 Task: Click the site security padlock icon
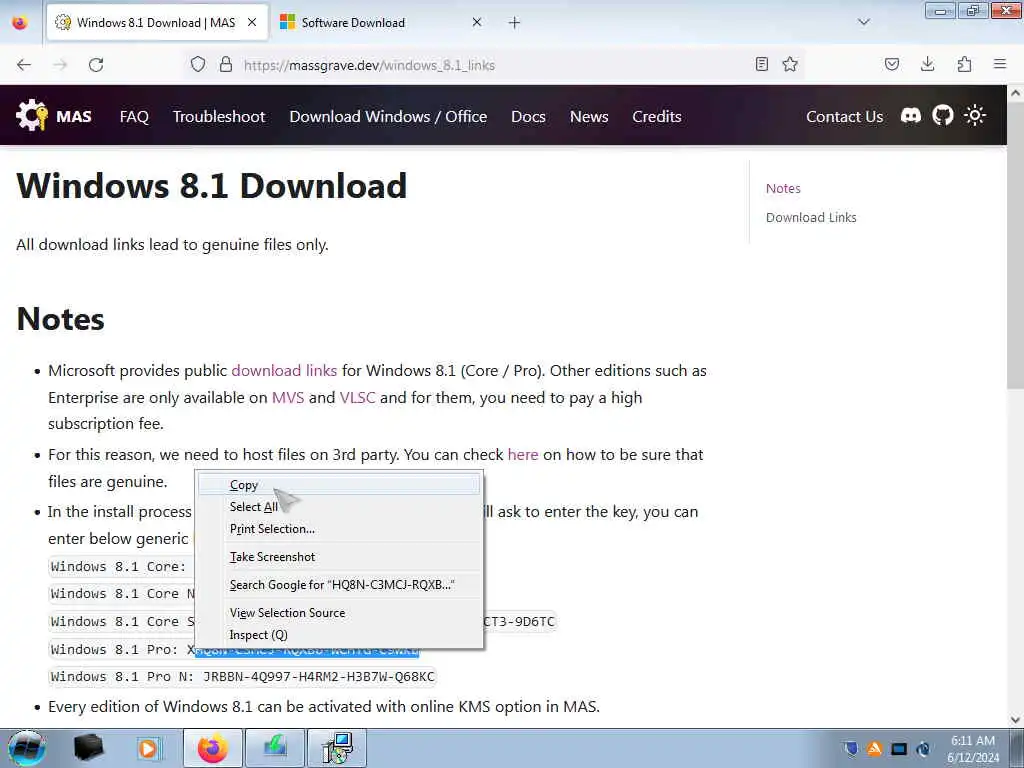coord(226,64)
